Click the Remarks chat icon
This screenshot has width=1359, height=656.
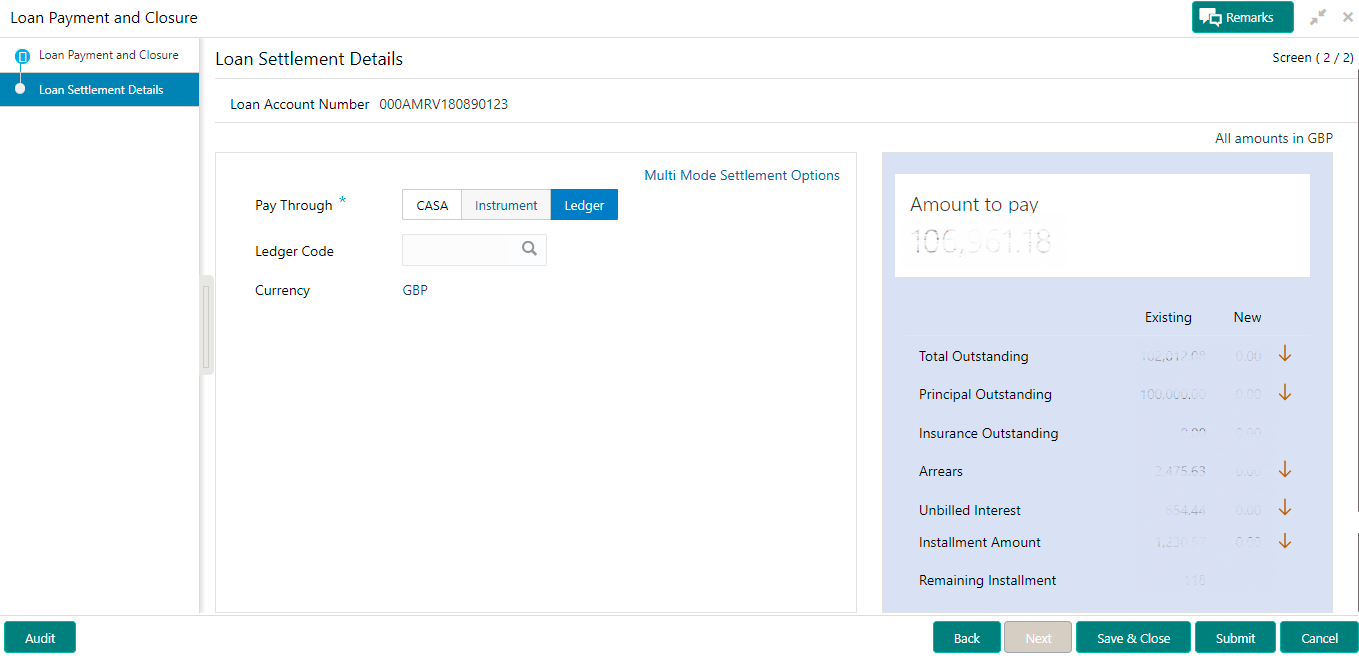point(1211,18)
